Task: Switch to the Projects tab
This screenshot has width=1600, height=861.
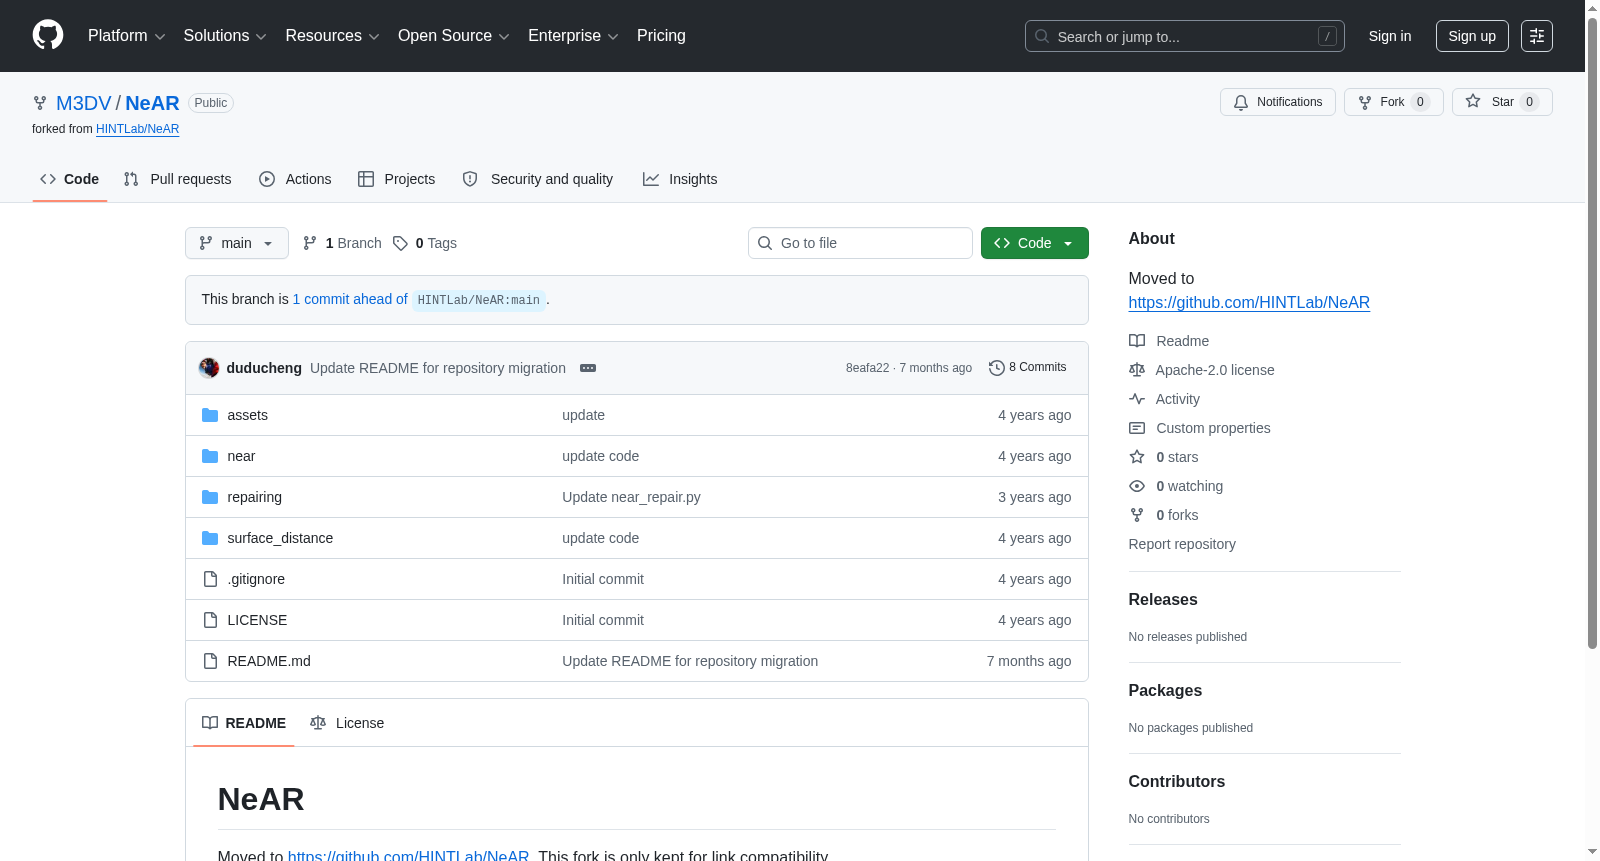Action: pyautogui.click(x=397, y=179)
